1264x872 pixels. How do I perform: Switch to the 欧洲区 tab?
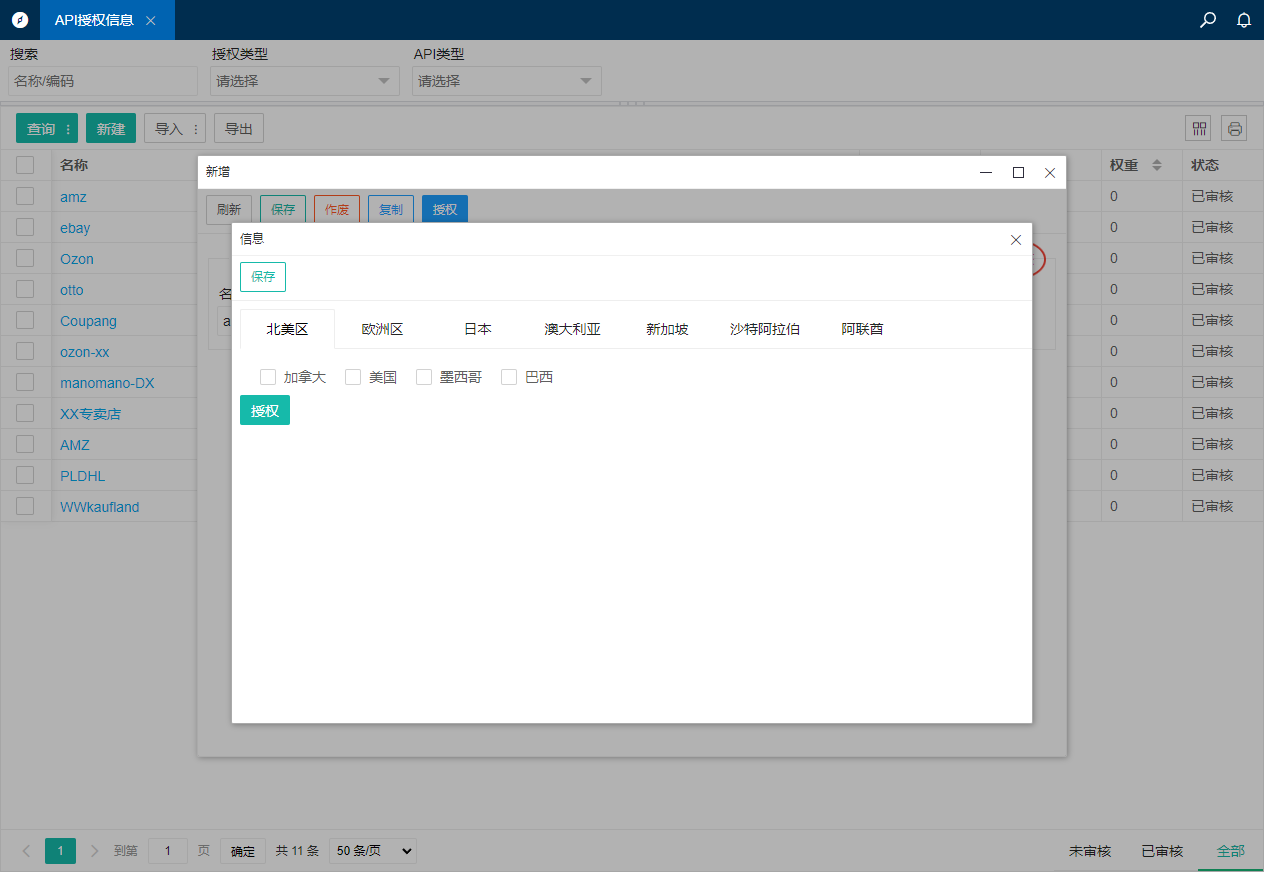382,329
